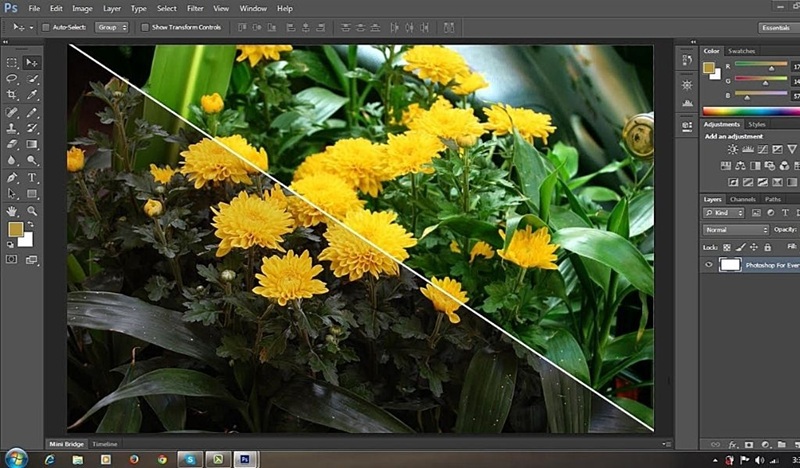The width and height of the screenshot is (800, 468).
Task: Open the Essentials workspace dropdown
Action: click(779, 28)
